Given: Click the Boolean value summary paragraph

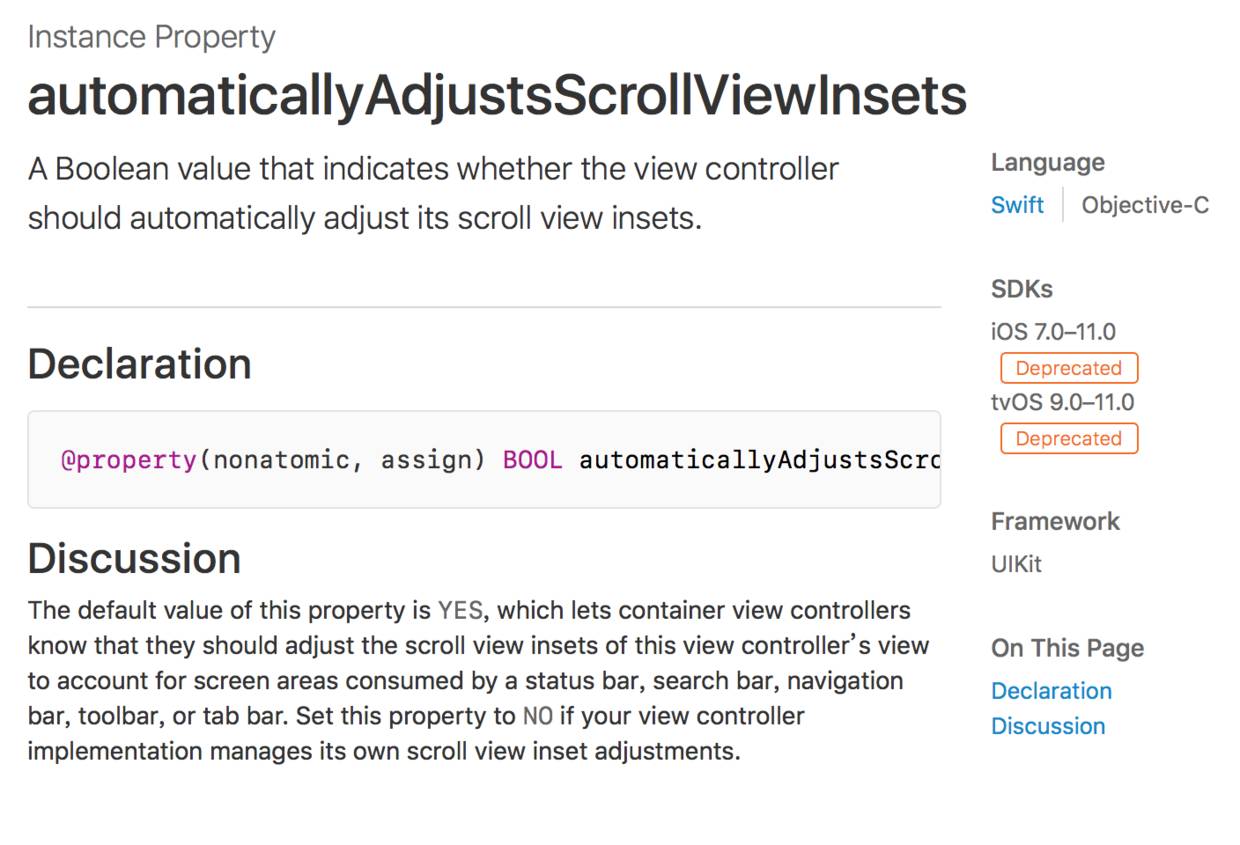Looking at the screenshot, I should (x=432, y=193).
